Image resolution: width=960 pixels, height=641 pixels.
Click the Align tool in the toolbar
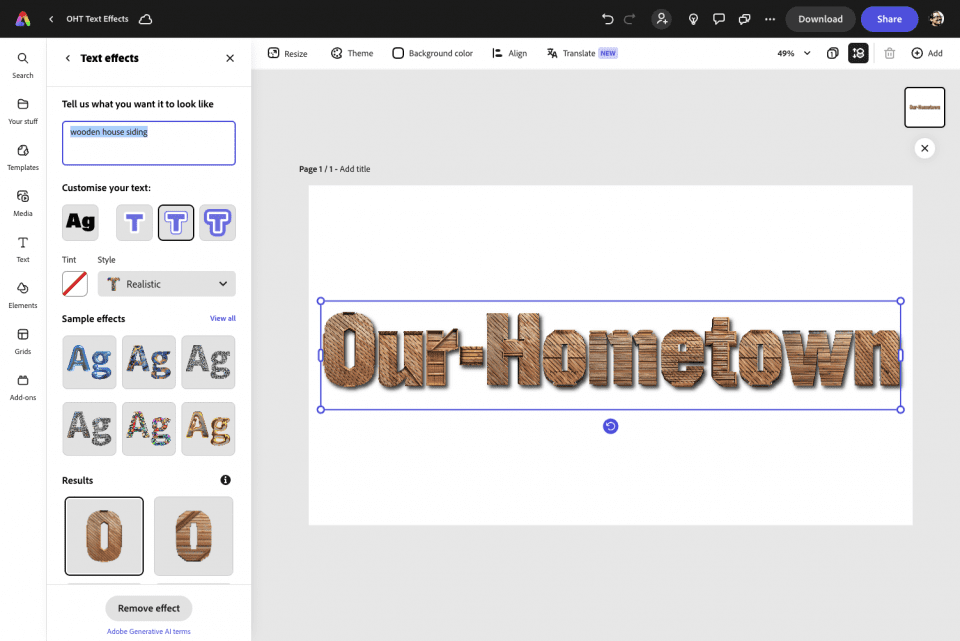point(509,53)
